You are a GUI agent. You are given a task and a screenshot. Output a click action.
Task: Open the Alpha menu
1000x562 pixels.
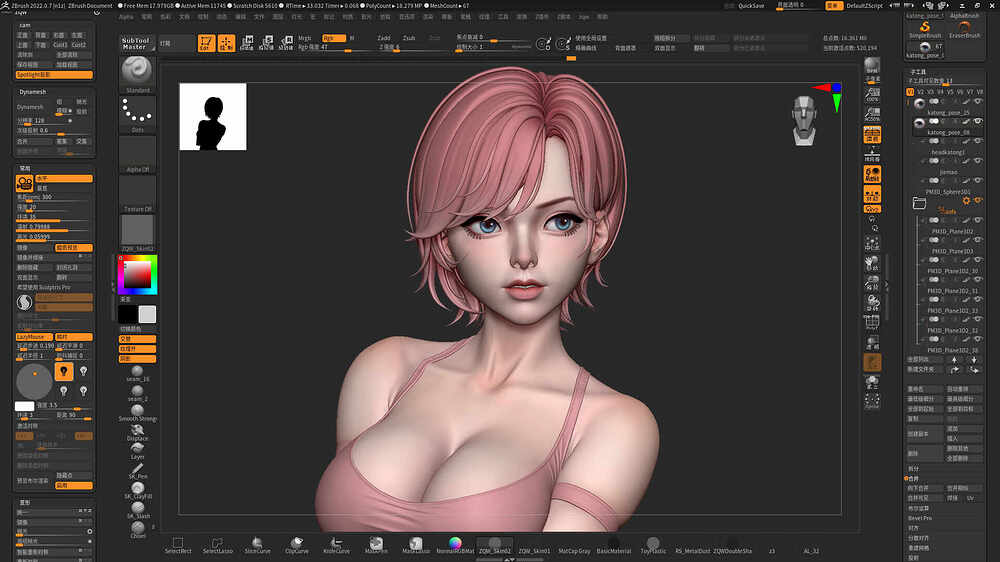pos(126,17)
